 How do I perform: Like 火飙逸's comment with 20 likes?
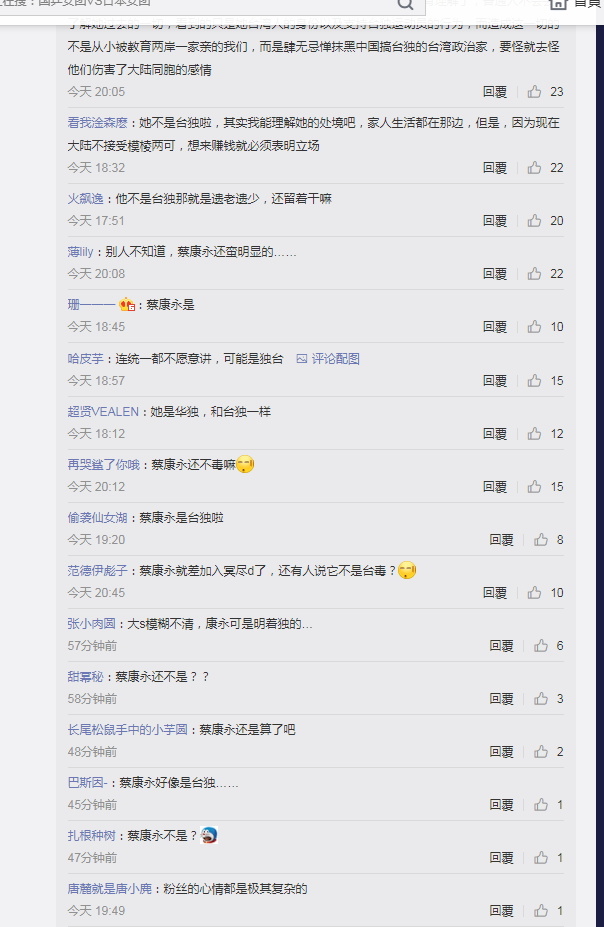point(534,221)
